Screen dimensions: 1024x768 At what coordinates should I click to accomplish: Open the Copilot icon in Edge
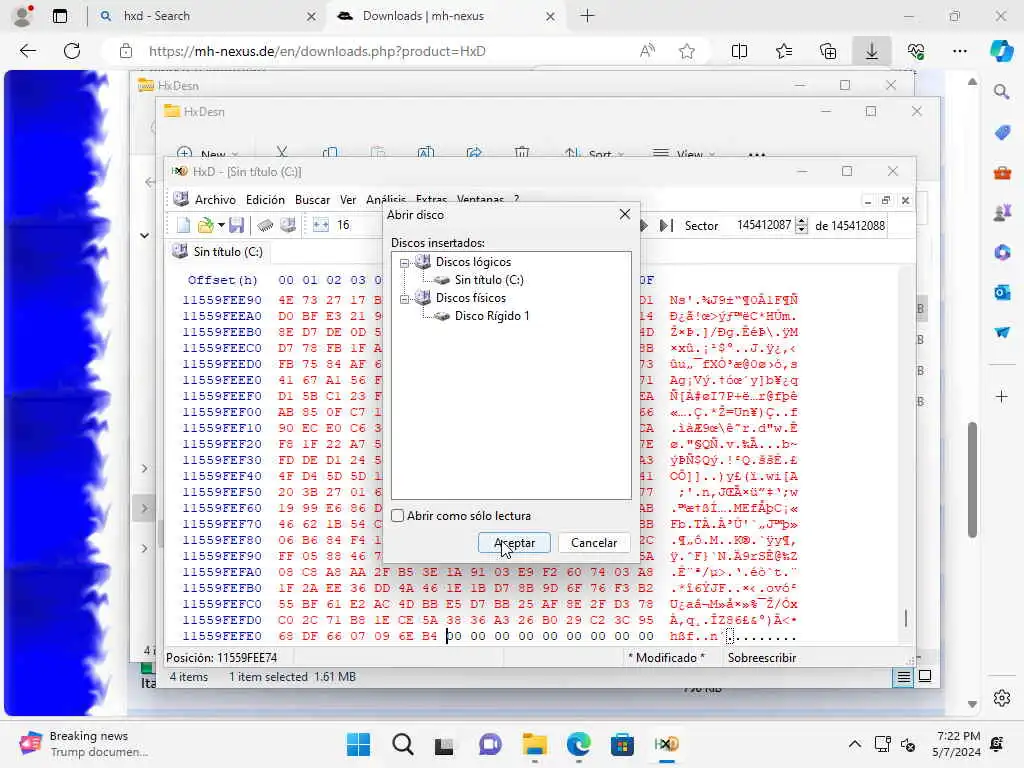(1002, 51)
